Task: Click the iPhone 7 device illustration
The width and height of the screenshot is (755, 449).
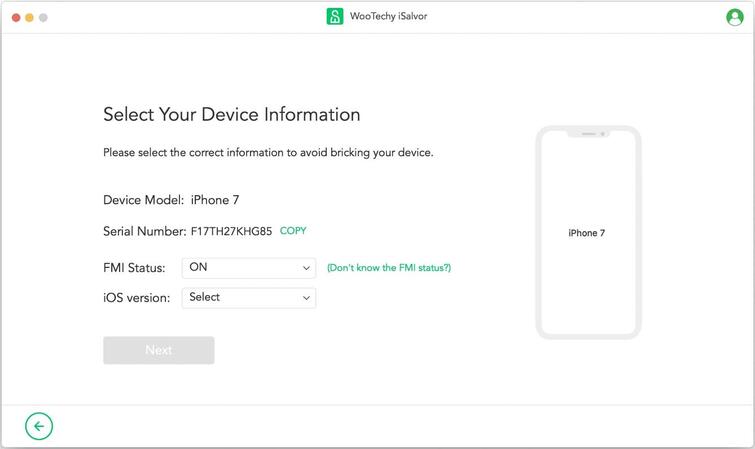Action: pyautogui.click(x=587, y=232)
